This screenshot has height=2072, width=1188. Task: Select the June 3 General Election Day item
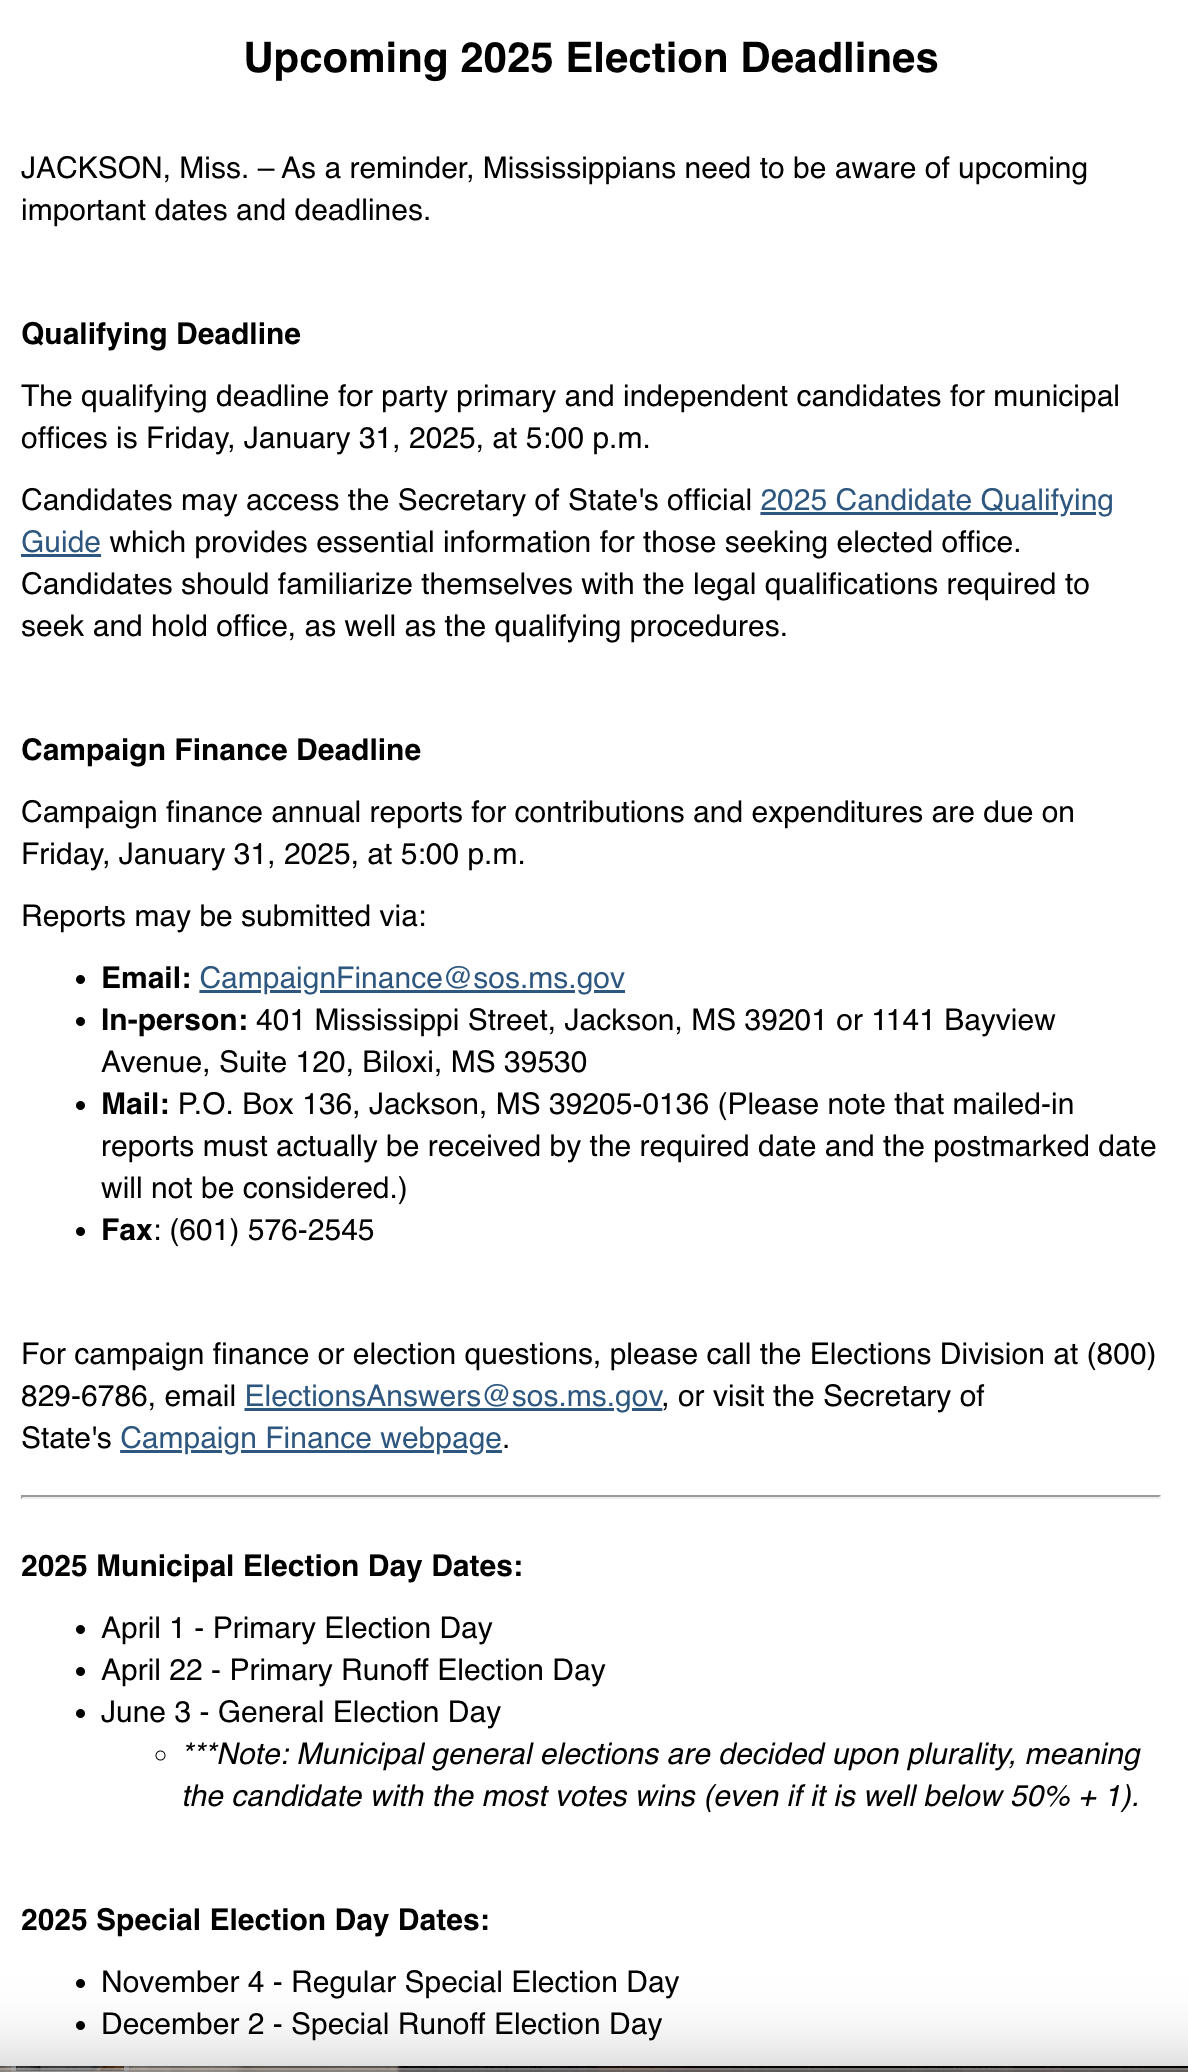pyautogui.click(x=301, y=1712)
